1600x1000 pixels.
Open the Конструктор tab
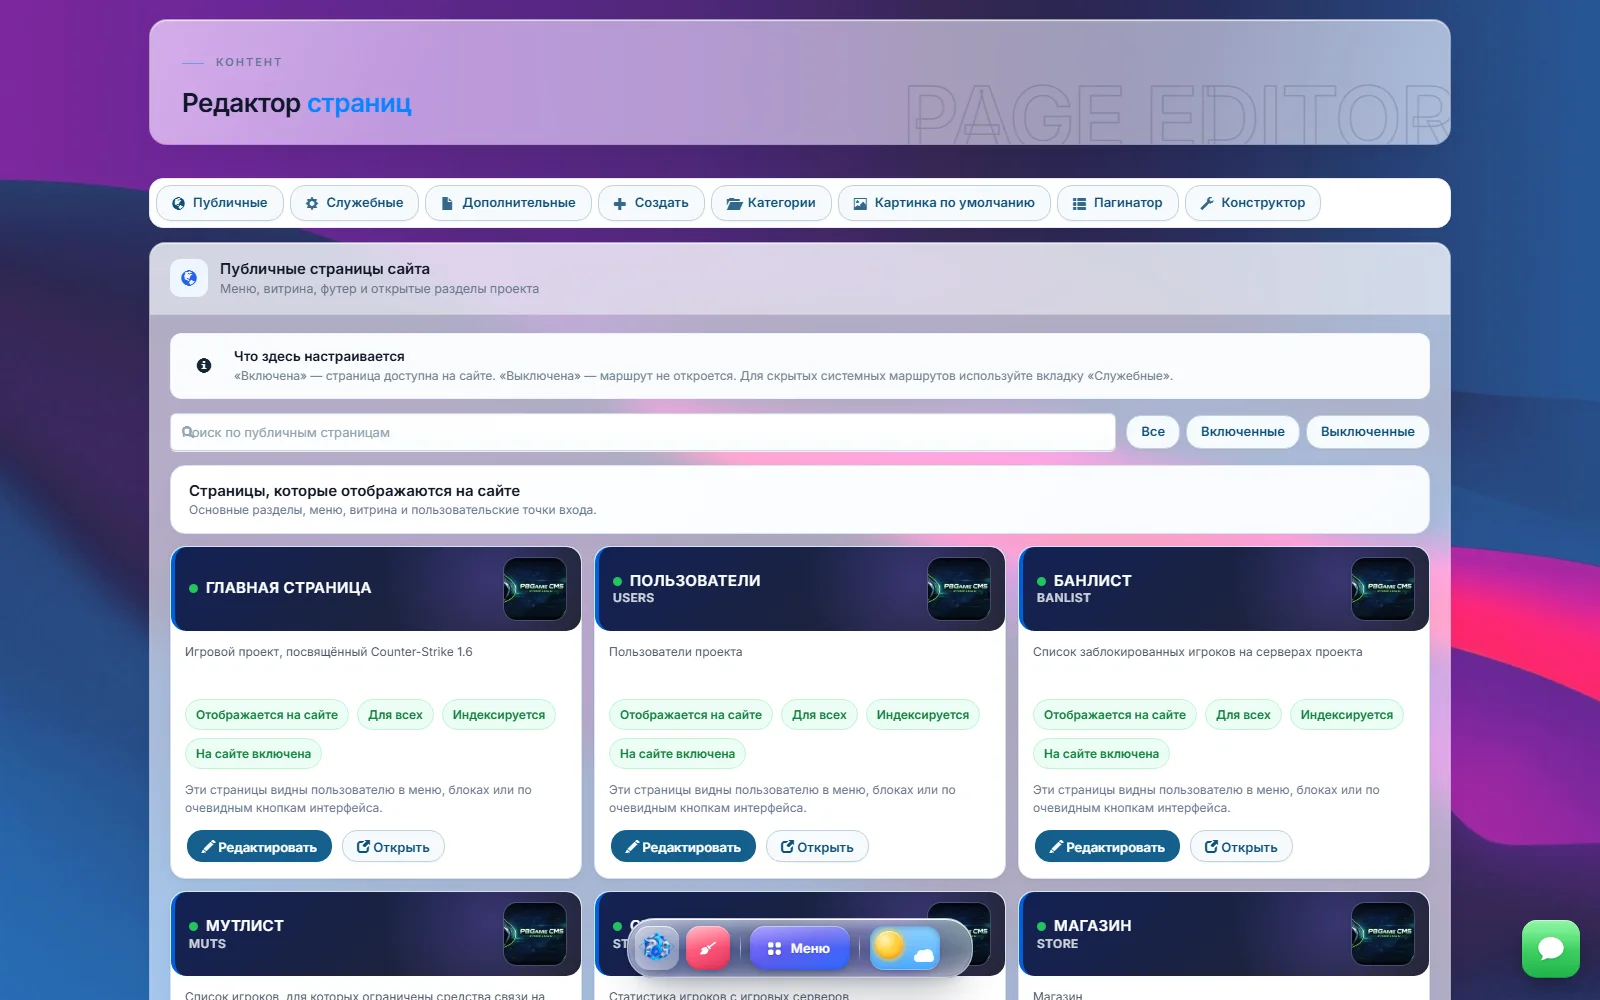pyautogui.click(x=1253, y=203)
